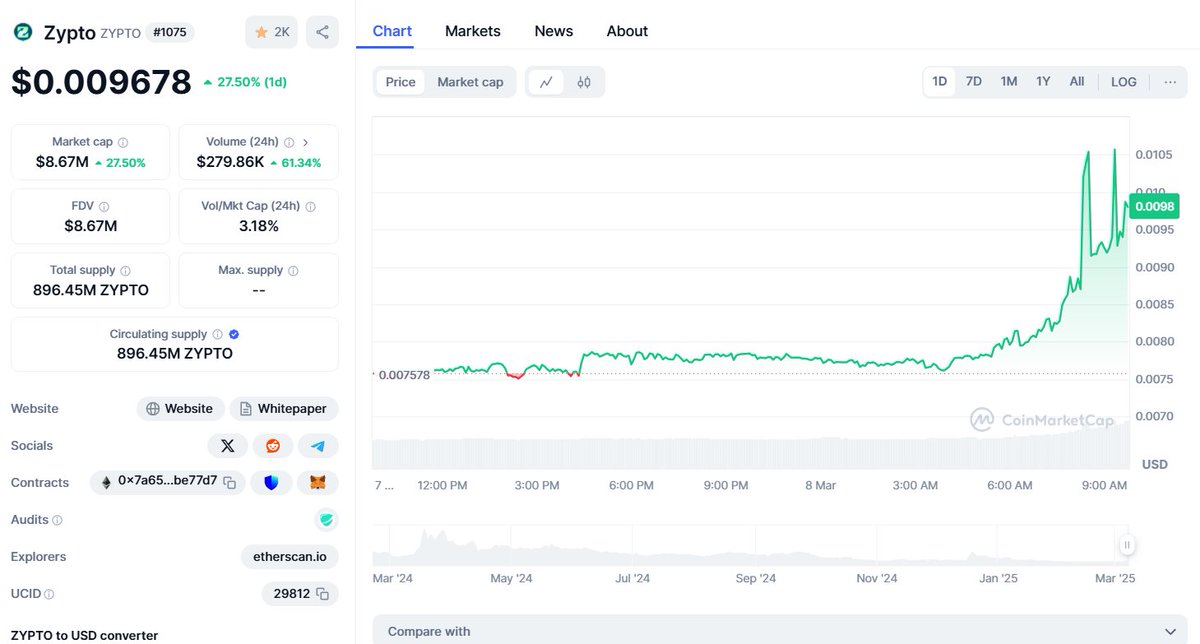Click the 896.45M ZYPTO circulating supply value
1200x644 pixels.
175,354
